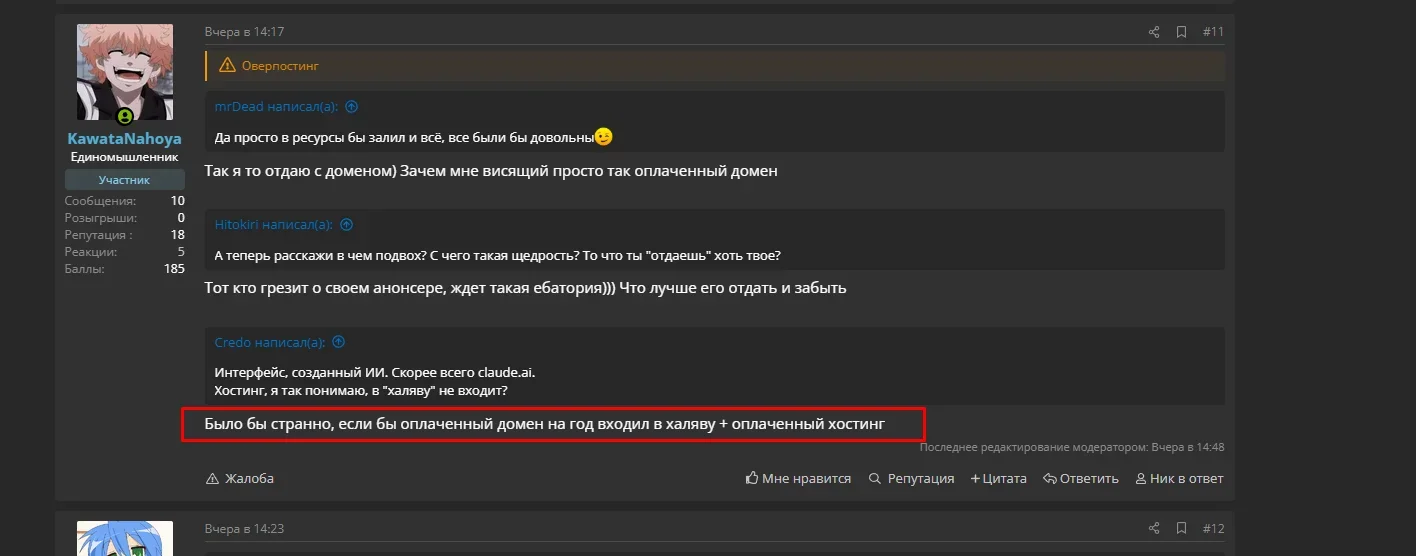
Task: Click share icon on post #12
Action: tap(1154, 528)
